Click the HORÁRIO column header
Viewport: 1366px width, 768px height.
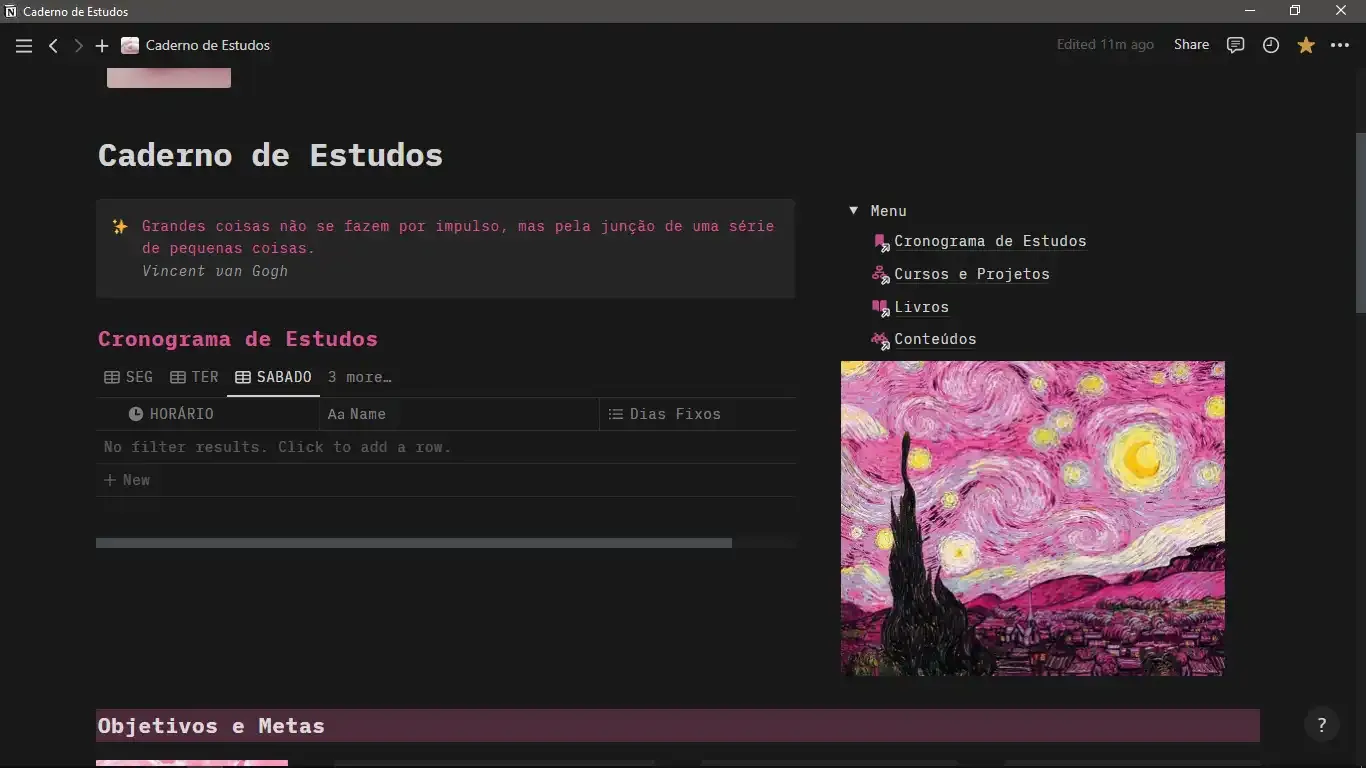(x=208, y=414)
